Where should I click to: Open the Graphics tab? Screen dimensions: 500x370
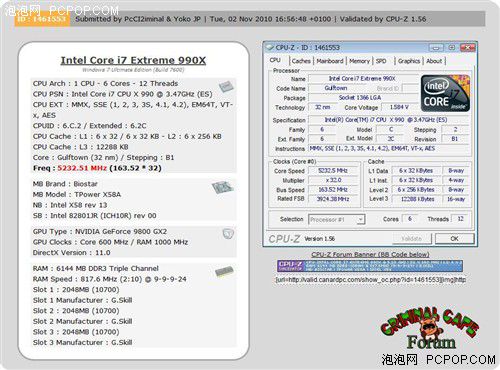click(x=409, y=61)
